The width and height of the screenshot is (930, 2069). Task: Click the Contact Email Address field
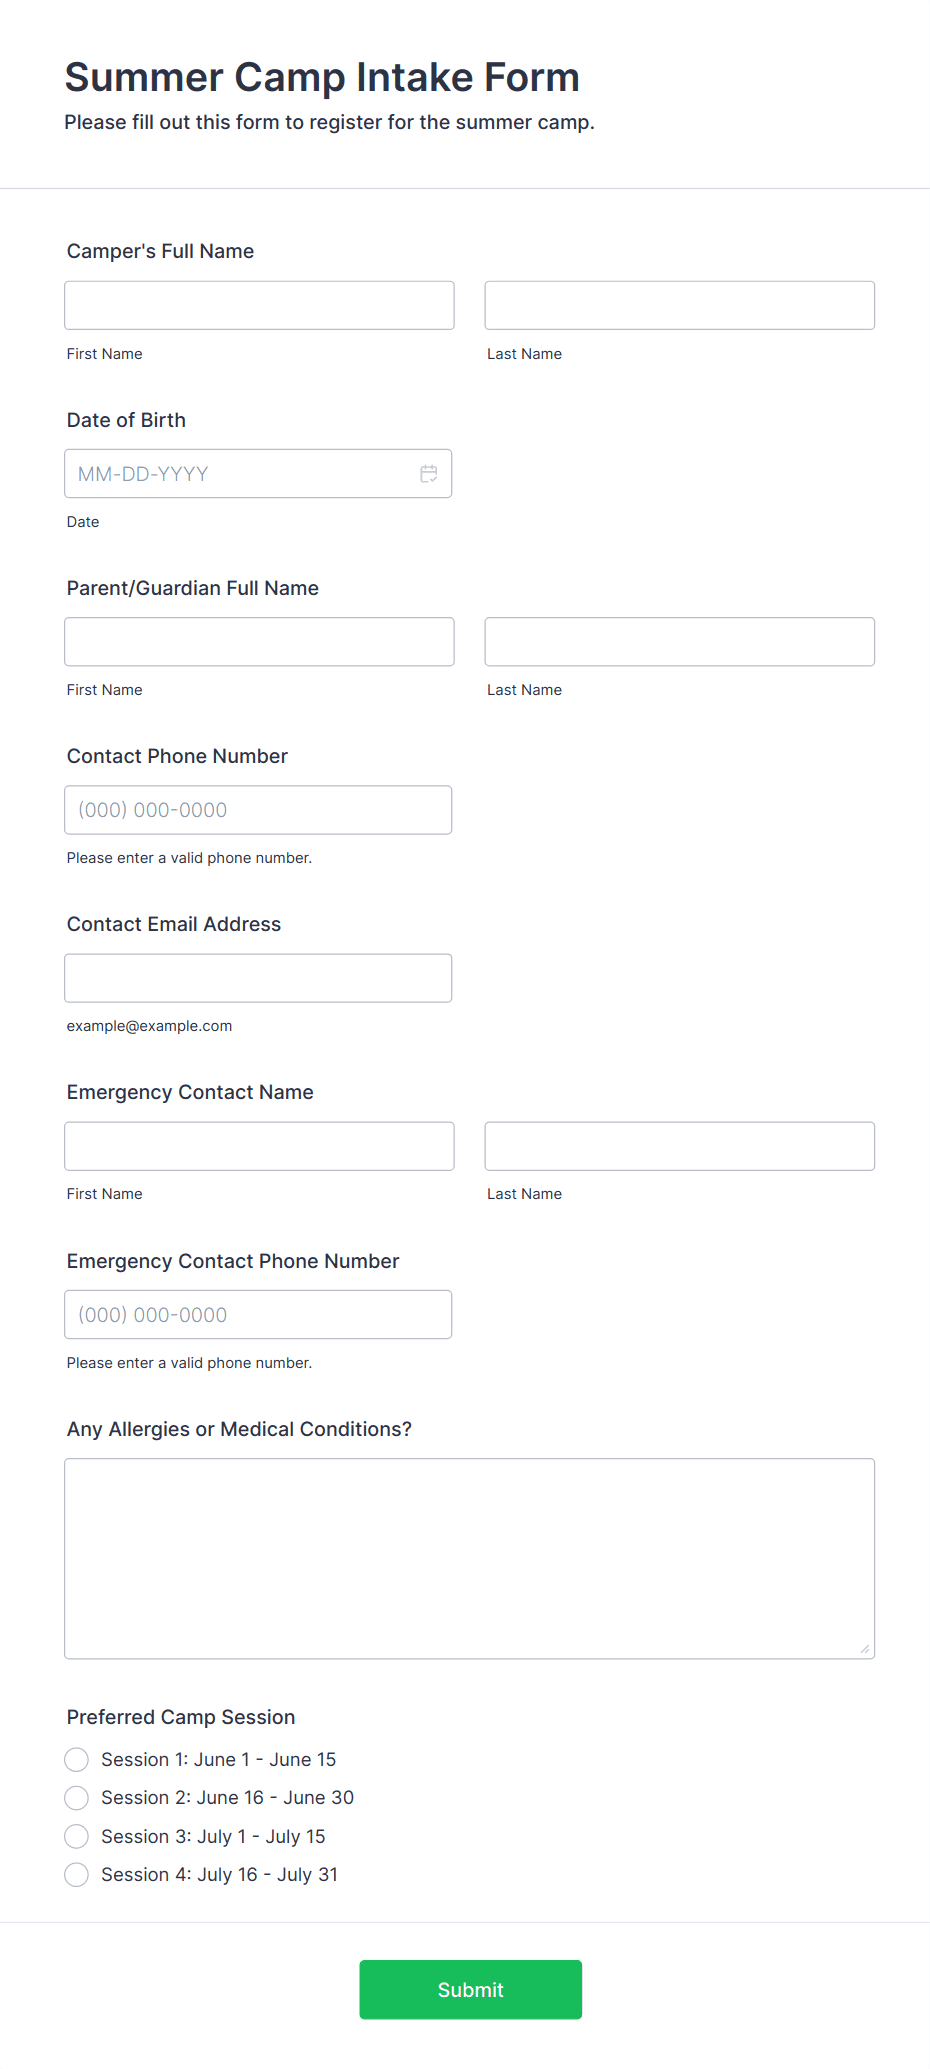pos(258,978)
